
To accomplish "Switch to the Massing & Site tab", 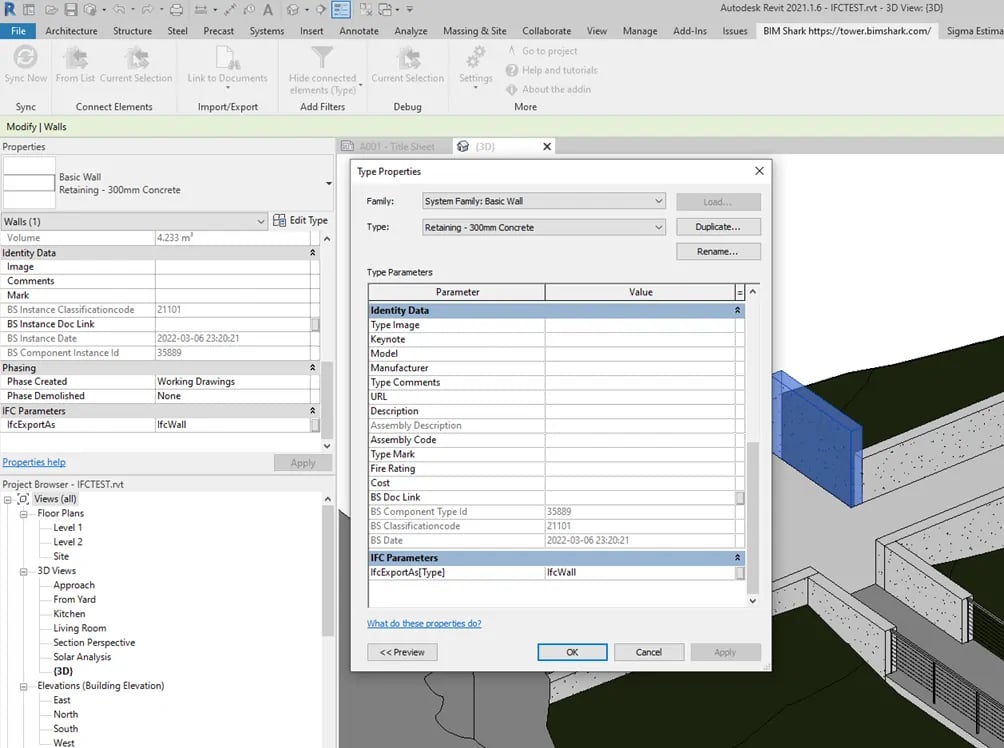I will 474,31.
